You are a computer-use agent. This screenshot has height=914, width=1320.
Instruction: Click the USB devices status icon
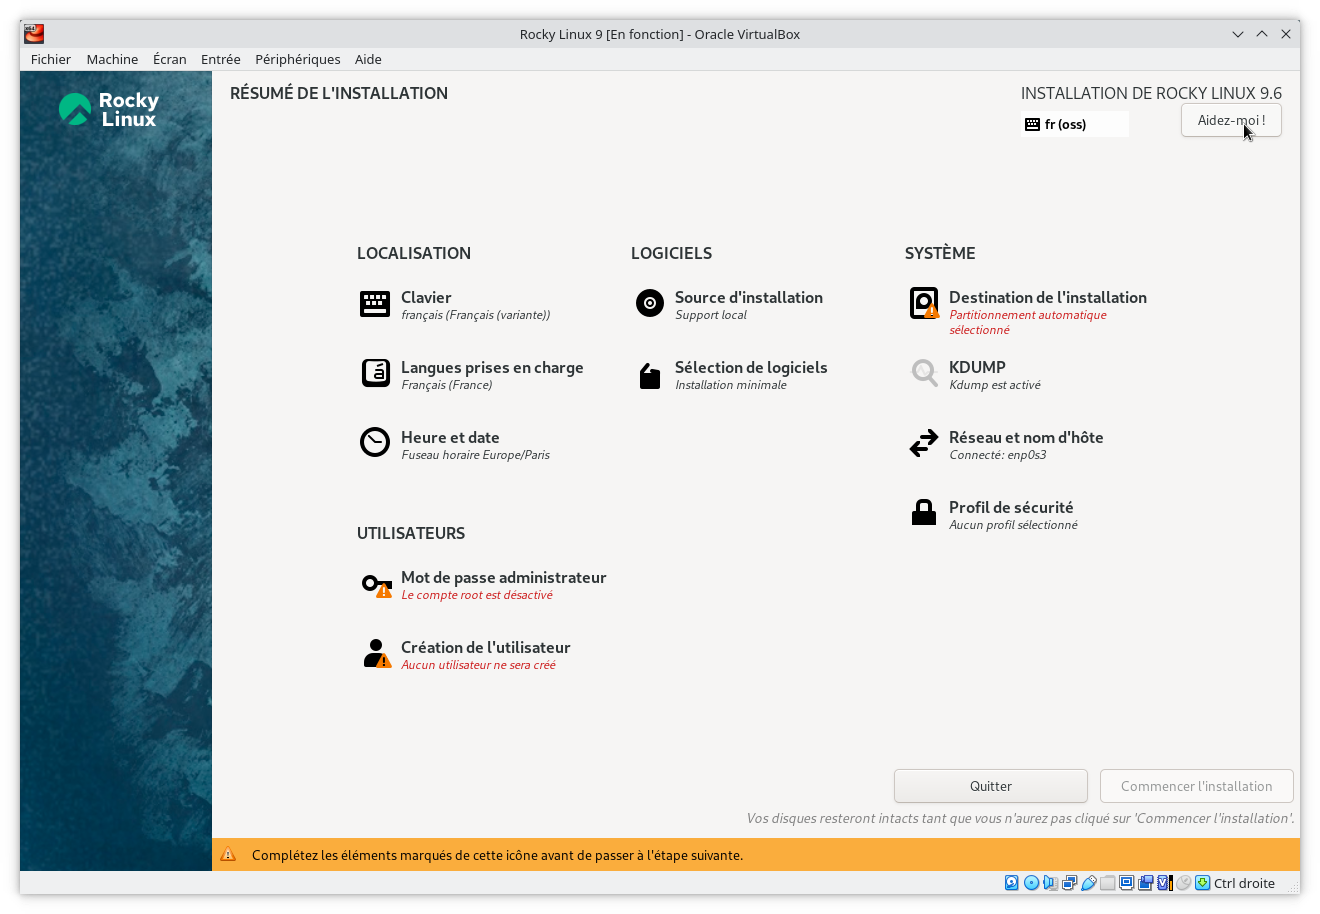[x=1089, y=883]
